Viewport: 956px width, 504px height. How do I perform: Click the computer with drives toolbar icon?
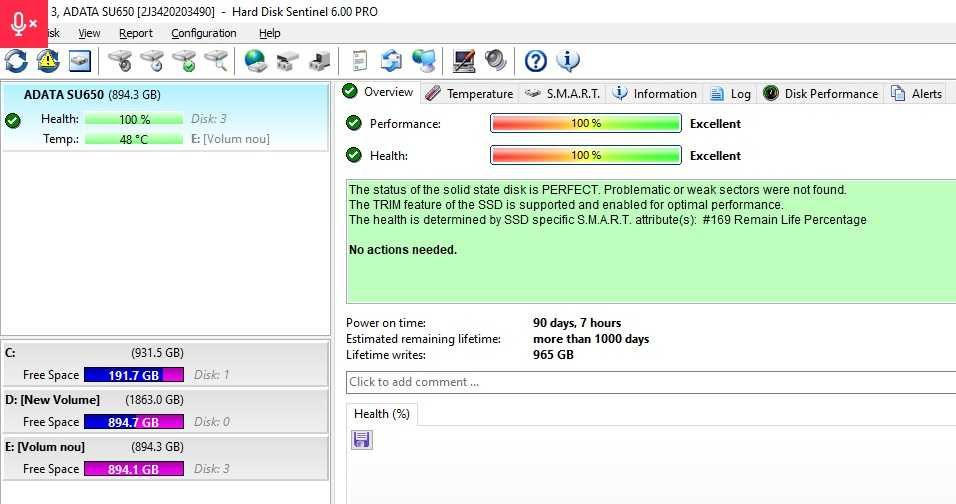tap(319, 61)
